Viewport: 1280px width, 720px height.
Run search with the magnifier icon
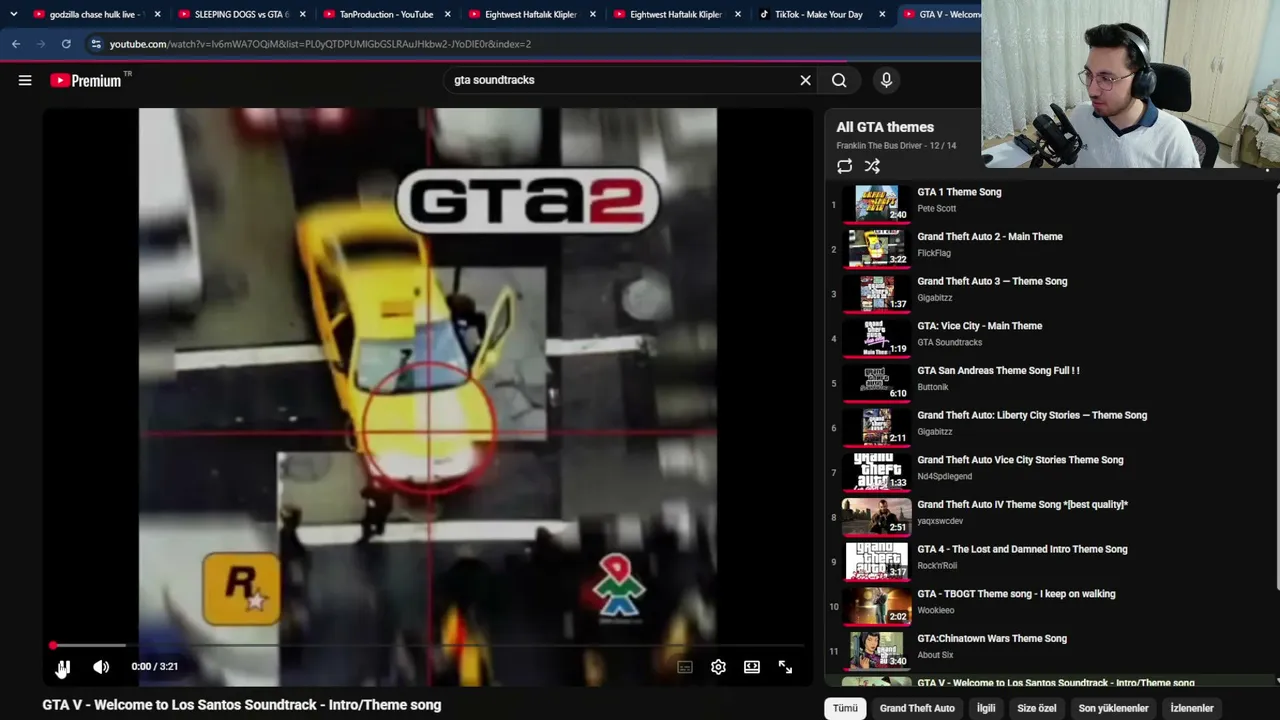839,80
